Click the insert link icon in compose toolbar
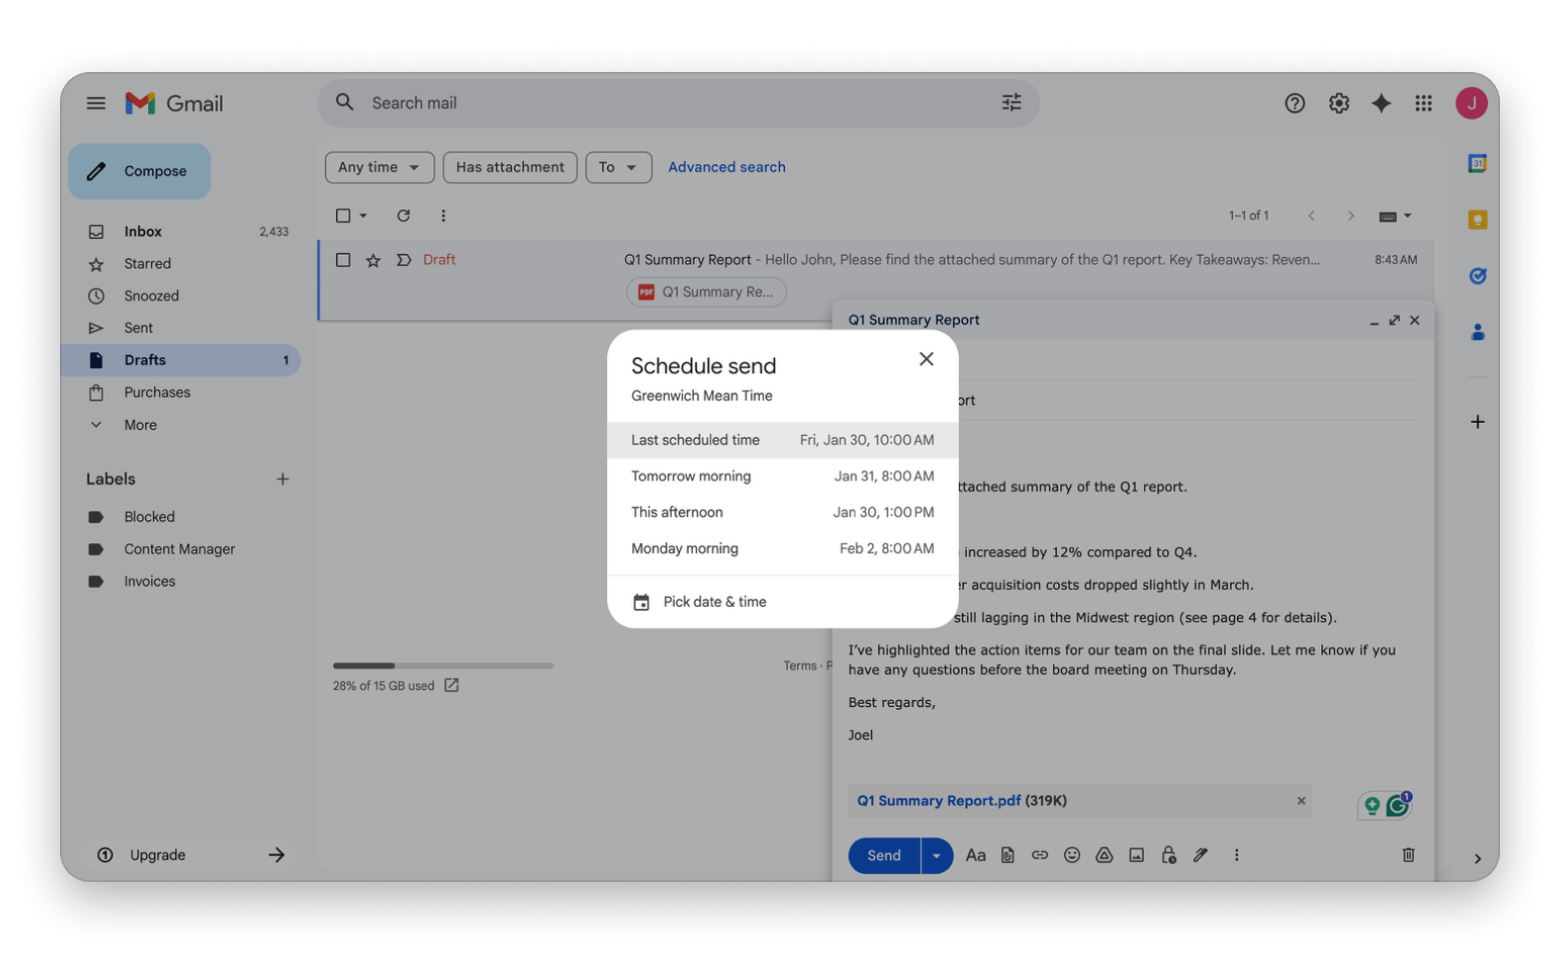The image size is (1560, 962). 1040,855
